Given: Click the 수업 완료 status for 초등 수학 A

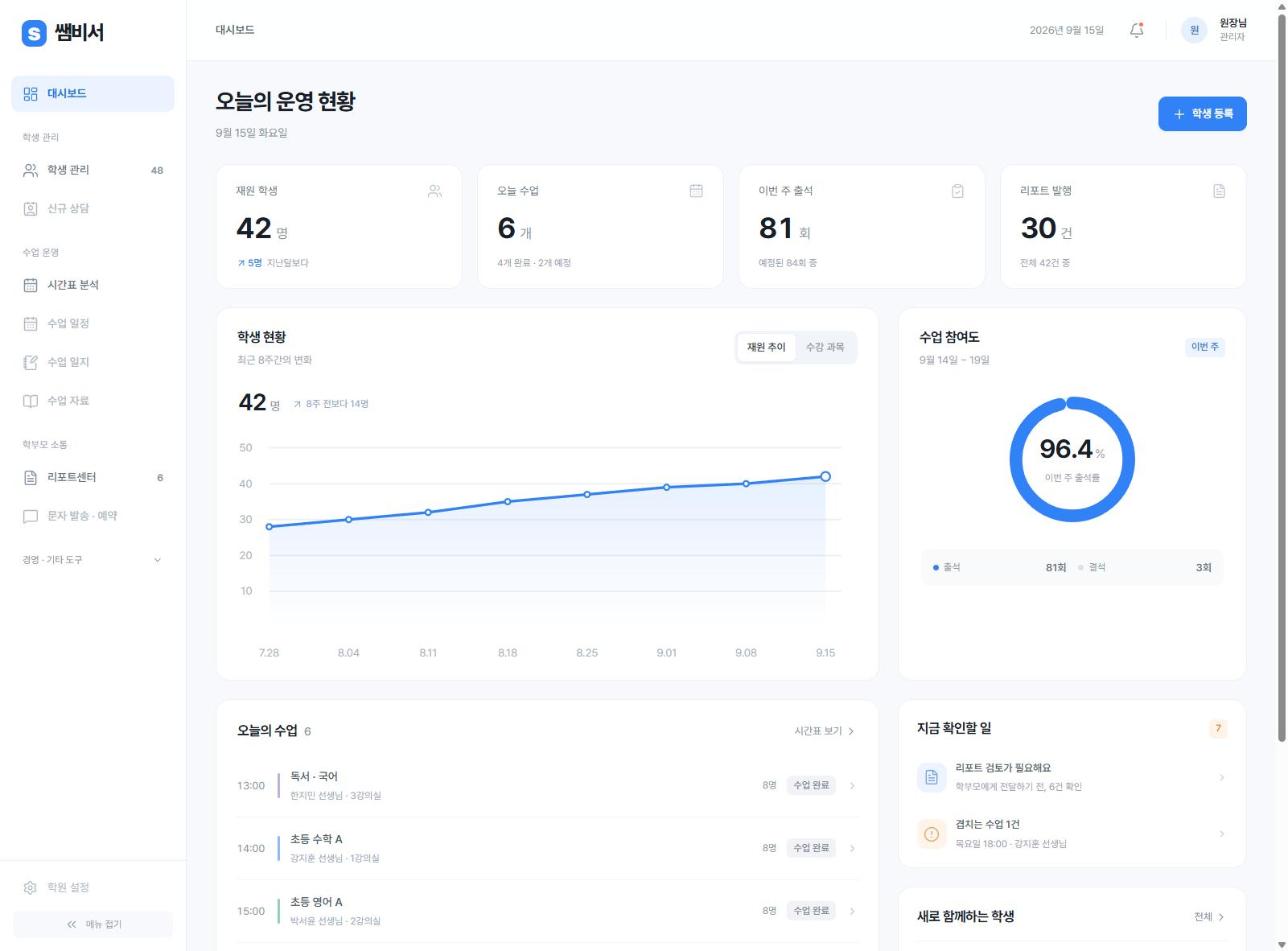Looking at the screenshot, I should click(811, 848).
